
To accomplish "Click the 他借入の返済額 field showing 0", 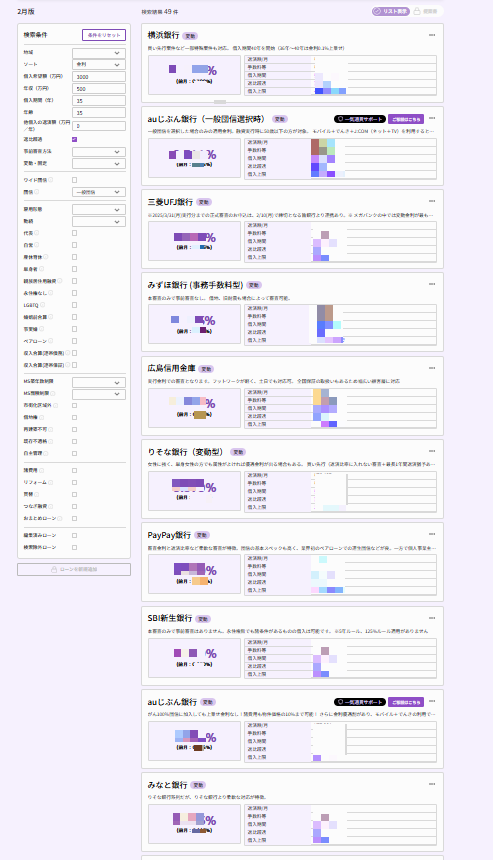I will pos(99,126).
